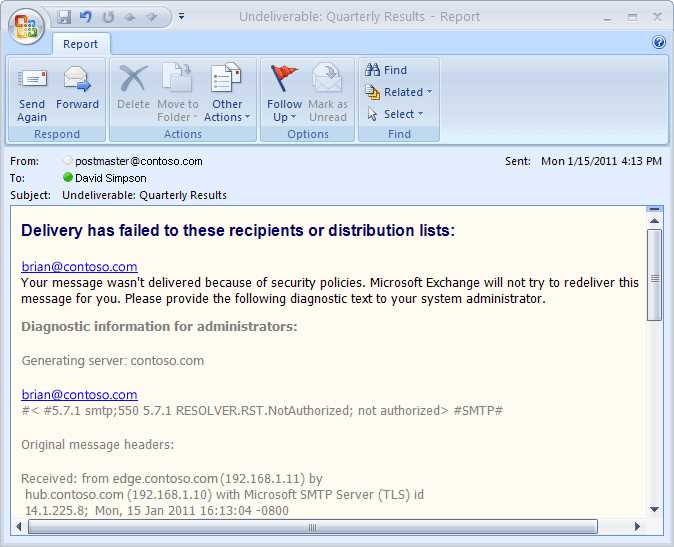Viewport: 674px width, 547px height.
Task: Open the Other Actions dropdown arrow
Action: coord(247,117)
